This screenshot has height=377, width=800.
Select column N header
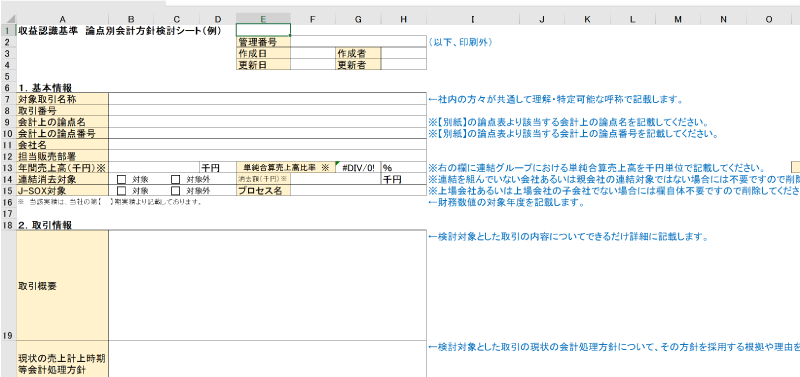click(x=723, y=19)
